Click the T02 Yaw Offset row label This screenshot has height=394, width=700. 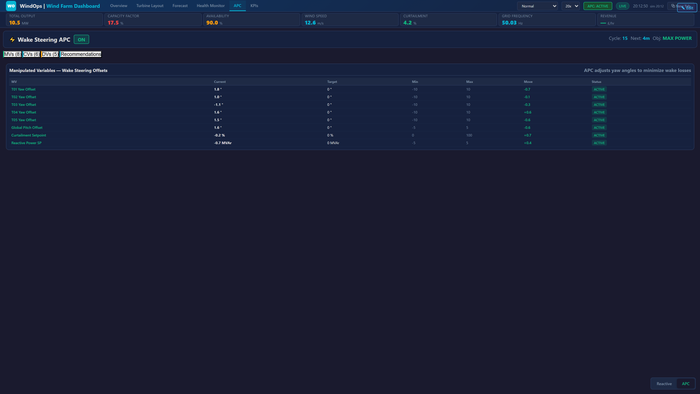[24, 97]
